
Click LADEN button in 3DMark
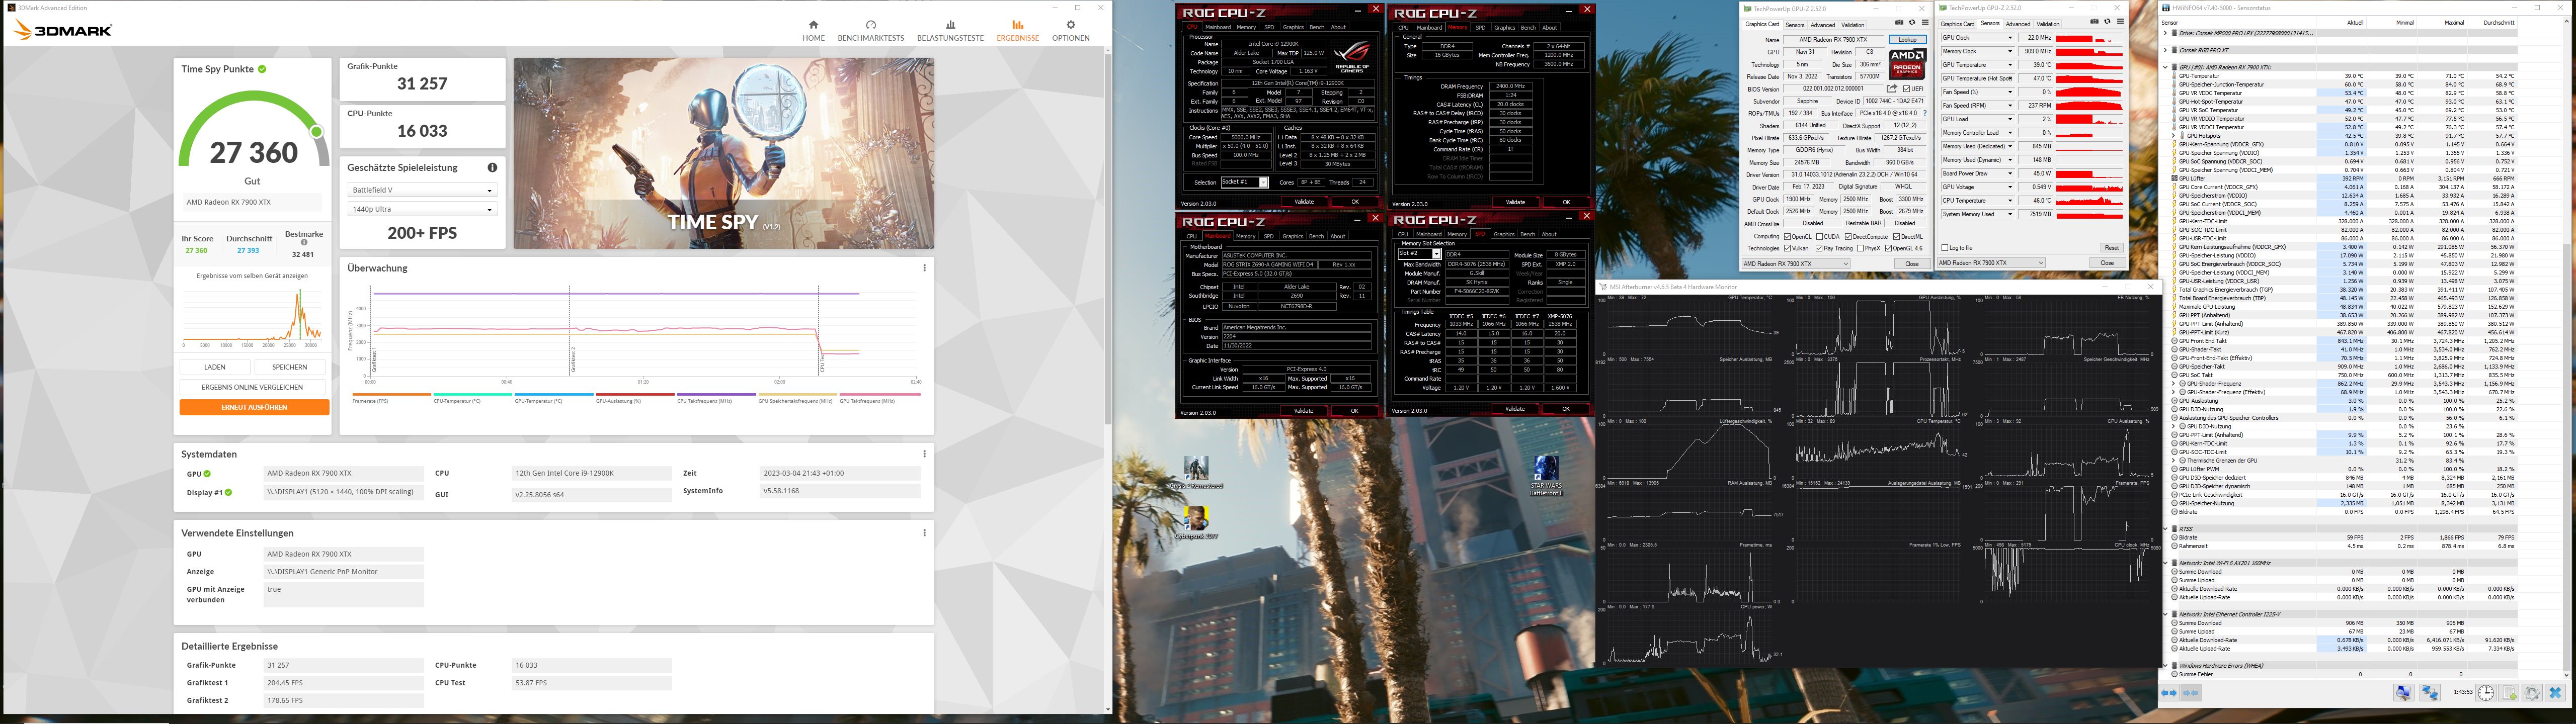pyautogui.click(x=214, y=367)
